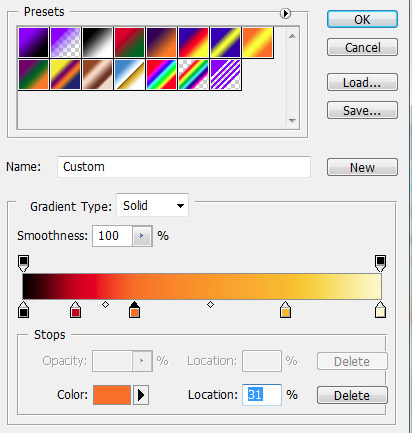
Task: Select the right opacity stop above gradient
Action: (380, 263)
